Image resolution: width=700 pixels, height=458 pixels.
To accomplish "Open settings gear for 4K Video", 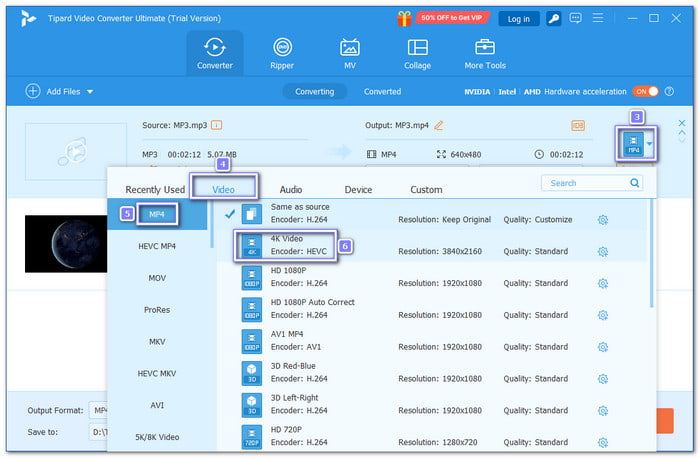I will pos(603,252).
